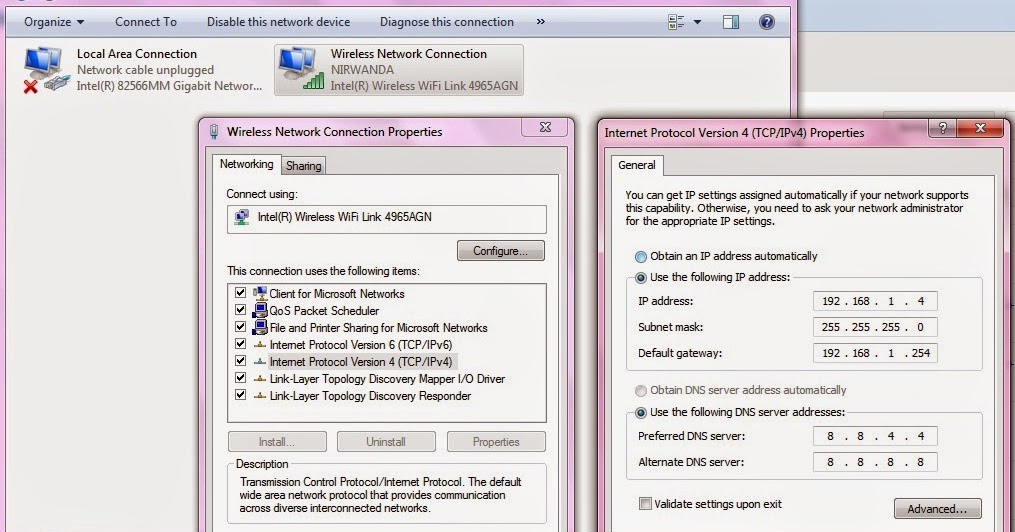Click Connect To in the toolbar
This screenshot has width=1015, height=532.
point(146,22)
